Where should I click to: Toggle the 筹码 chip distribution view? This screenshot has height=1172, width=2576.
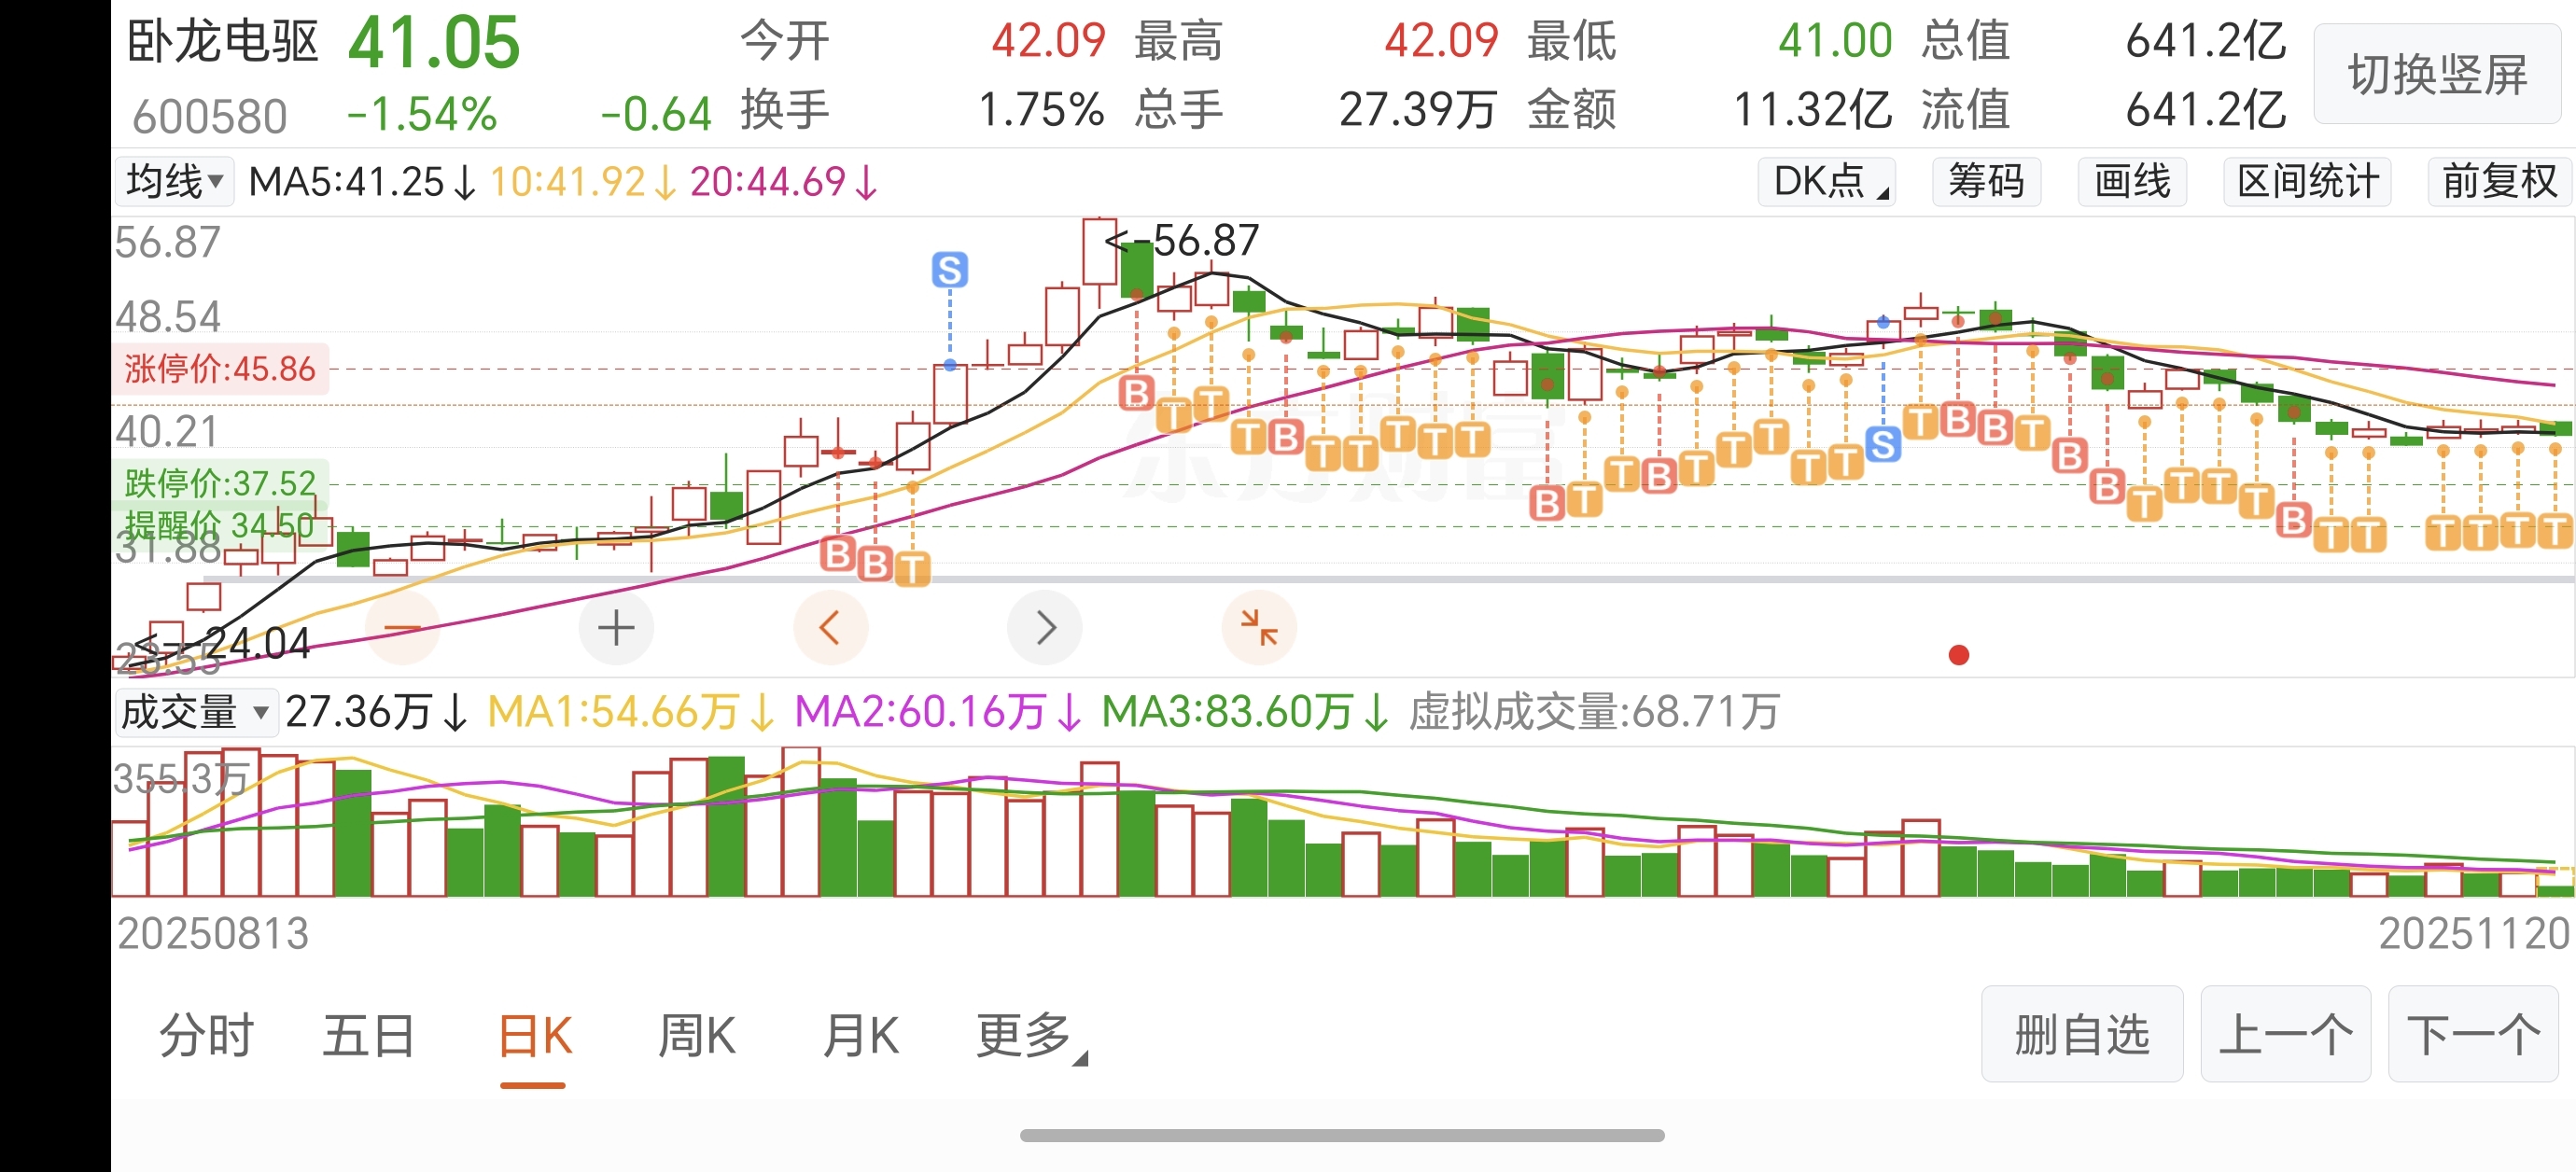pos(1986,182)
